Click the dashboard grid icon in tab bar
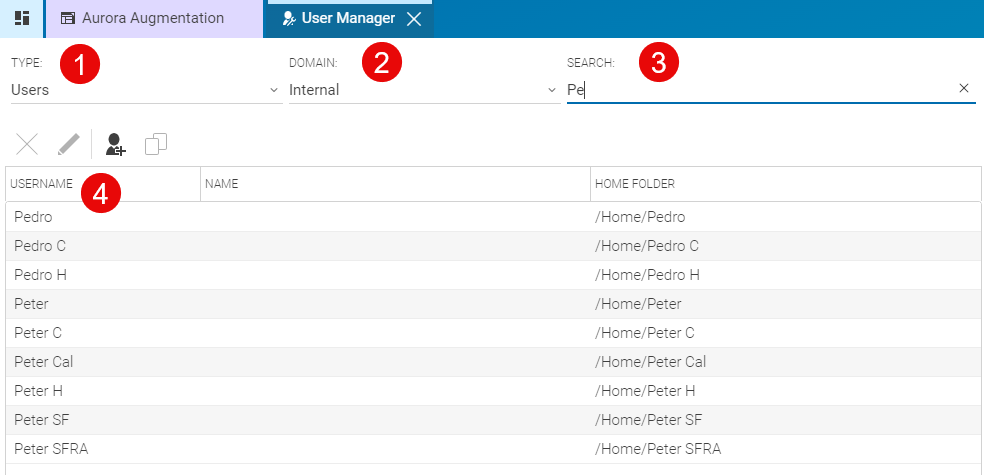984x475 pixels. point(21,18)
